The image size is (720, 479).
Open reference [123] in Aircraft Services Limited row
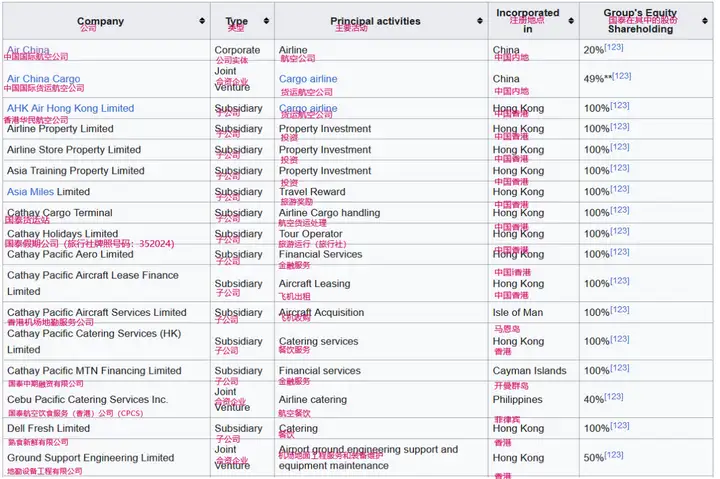[x=620, y=310]
